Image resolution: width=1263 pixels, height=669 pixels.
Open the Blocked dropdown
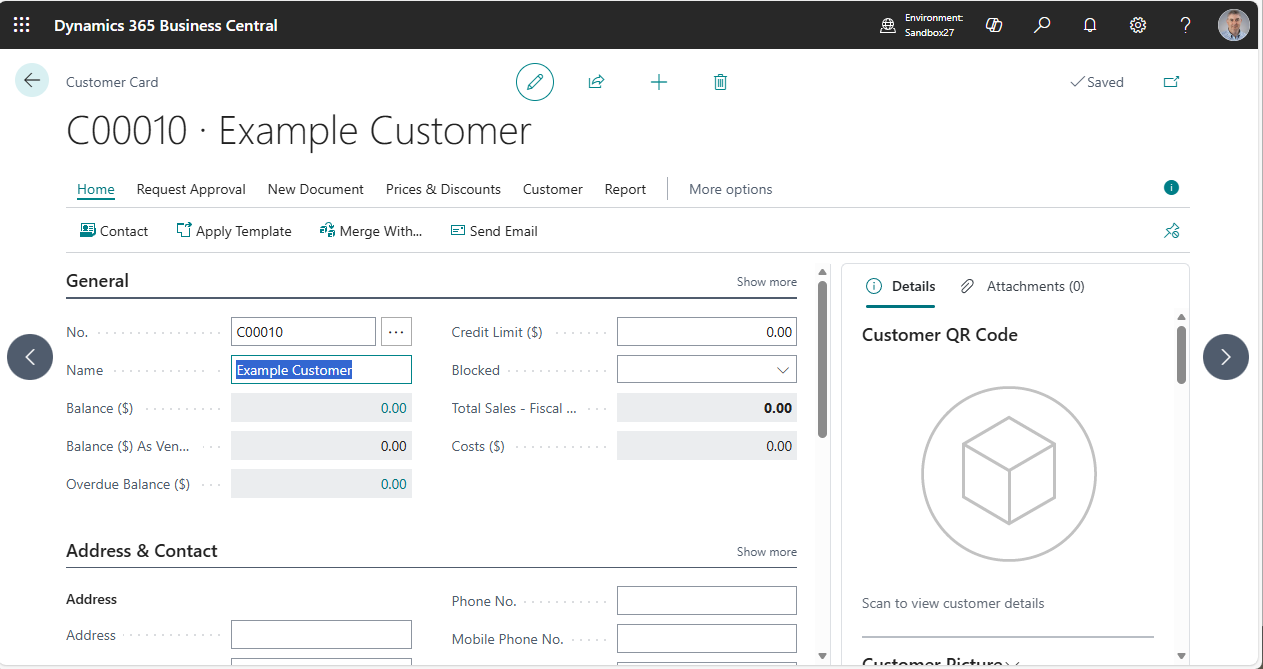781,369
